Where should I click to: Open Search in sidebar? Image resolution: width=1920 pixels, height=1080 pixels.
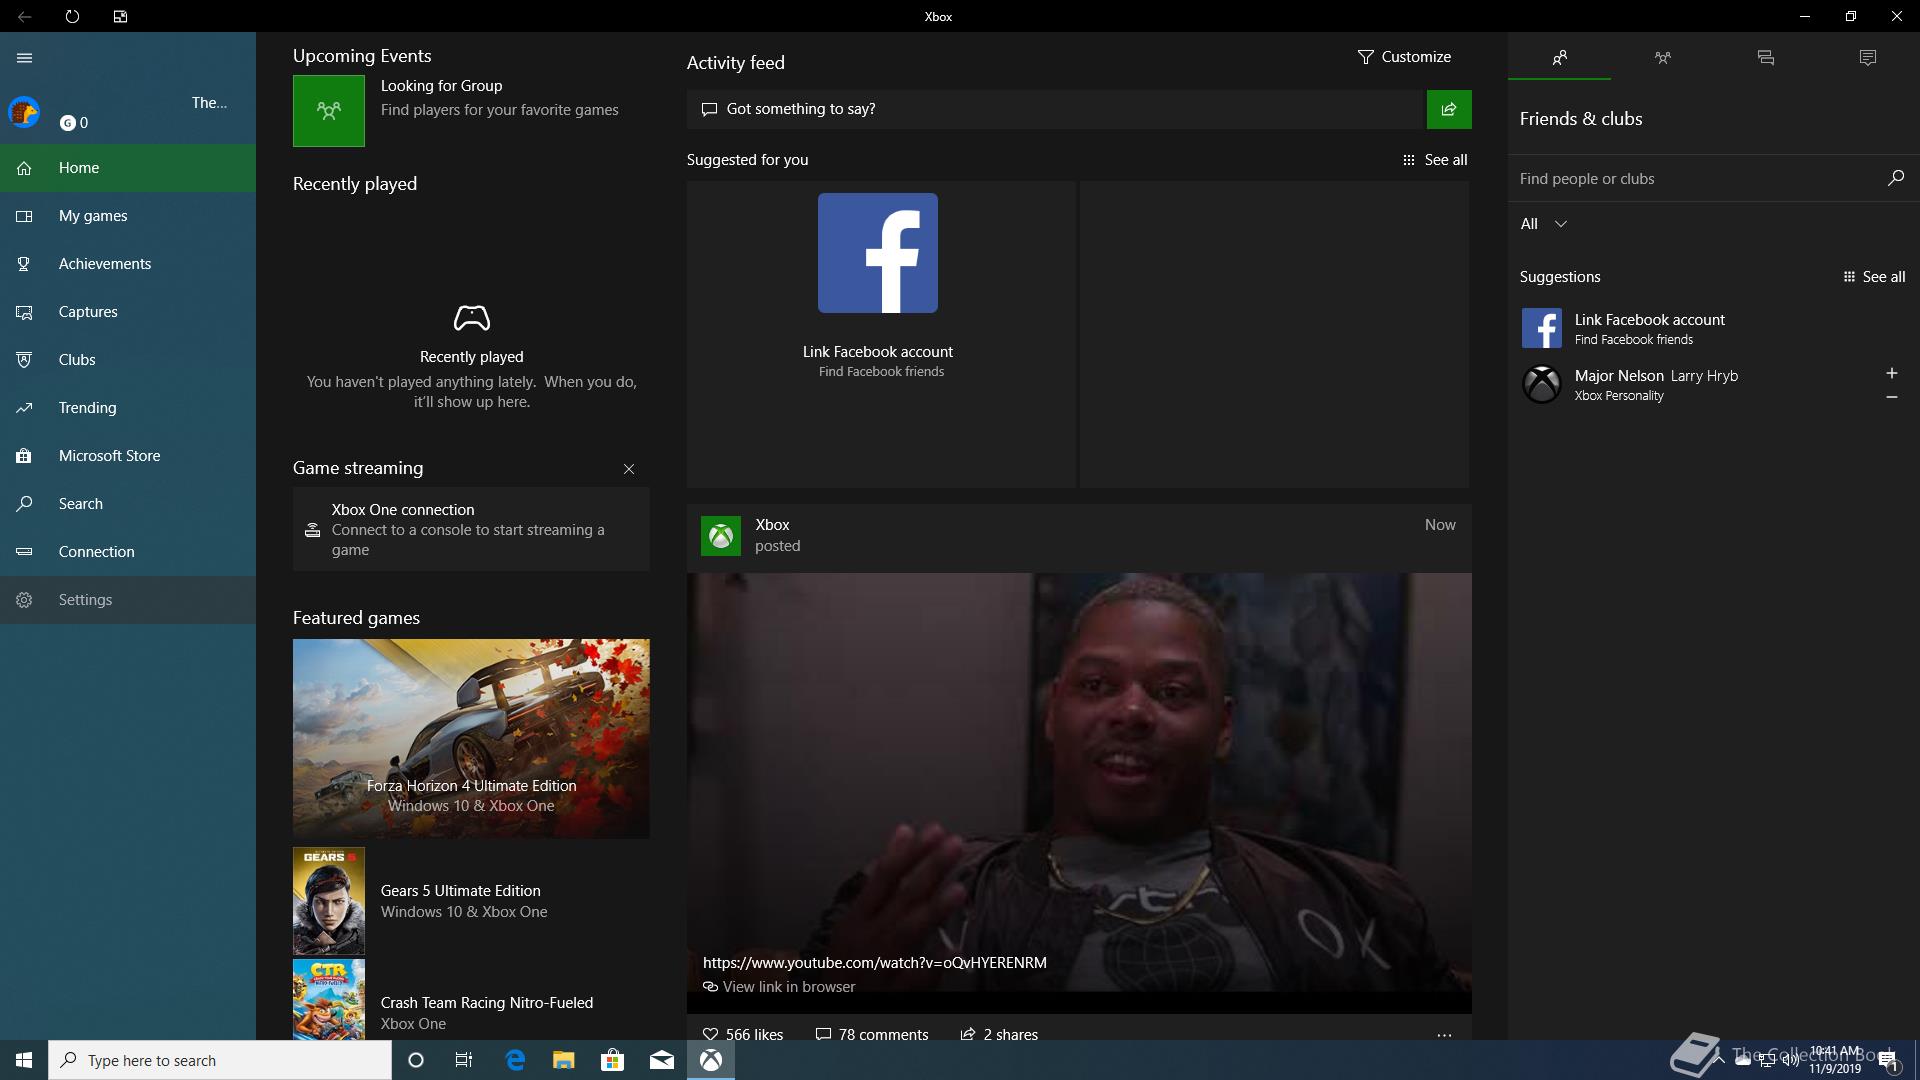point(128,504)
